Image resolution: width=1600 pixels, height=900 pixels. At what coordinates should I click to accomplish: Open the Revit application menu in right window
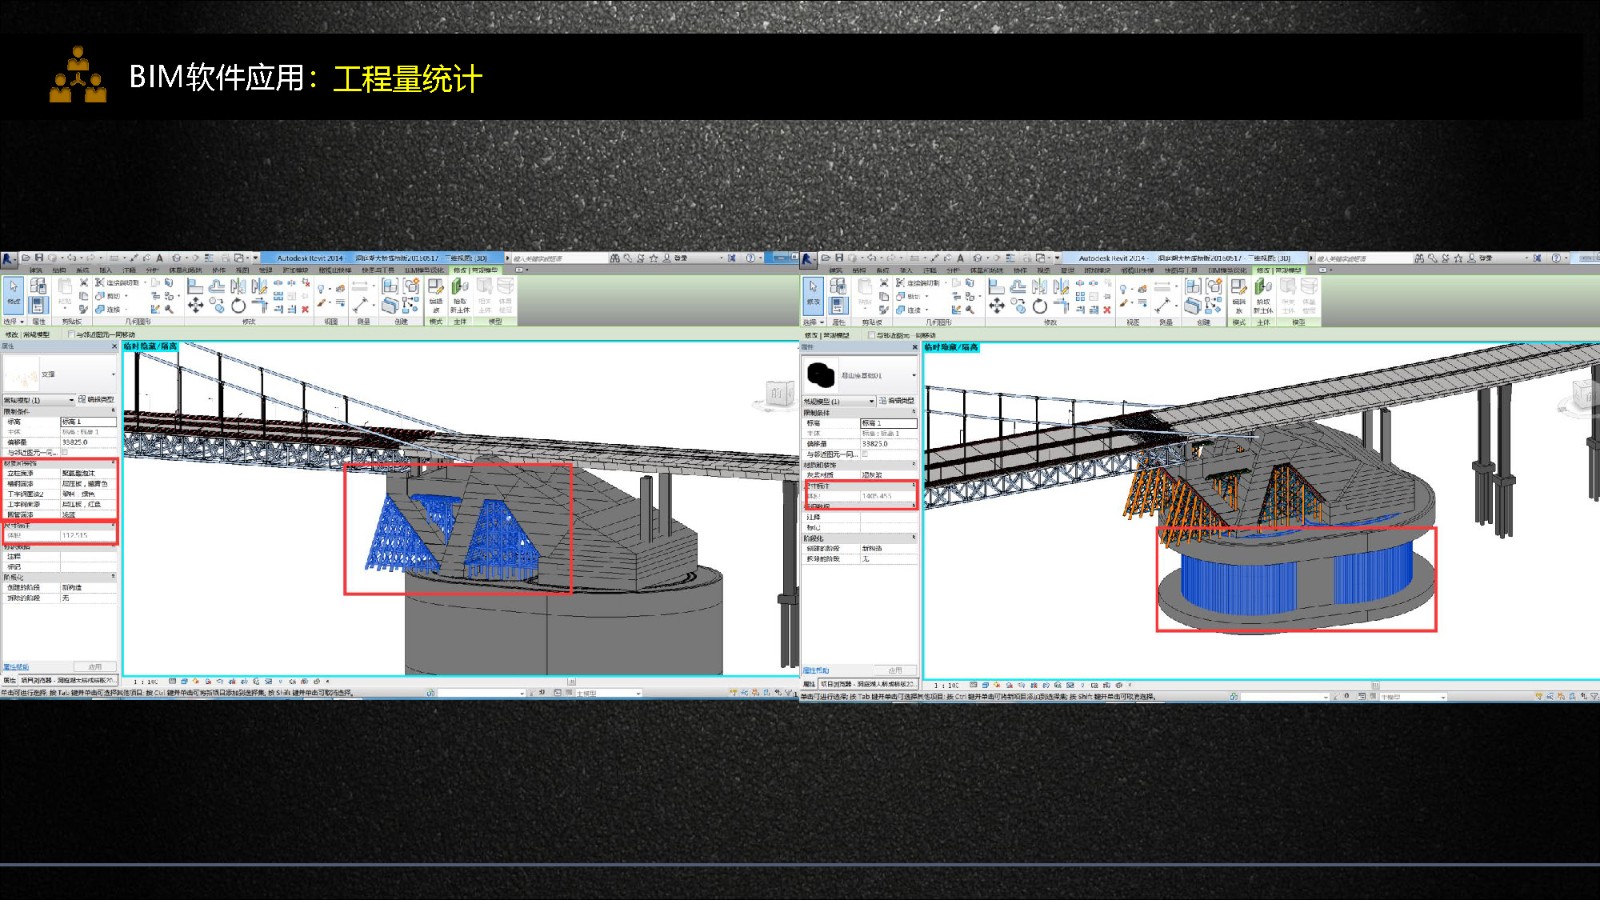tap(809, 259)
